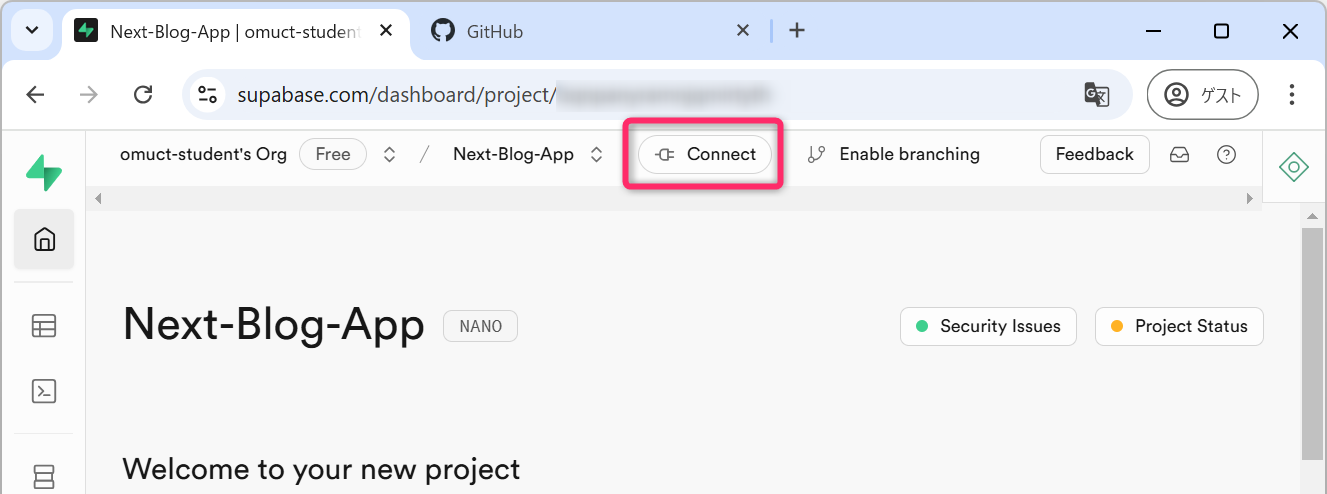Viewport: 1327px width, 494px height.
Task: Click the vertical page scrollbar
Action: 1312,340
